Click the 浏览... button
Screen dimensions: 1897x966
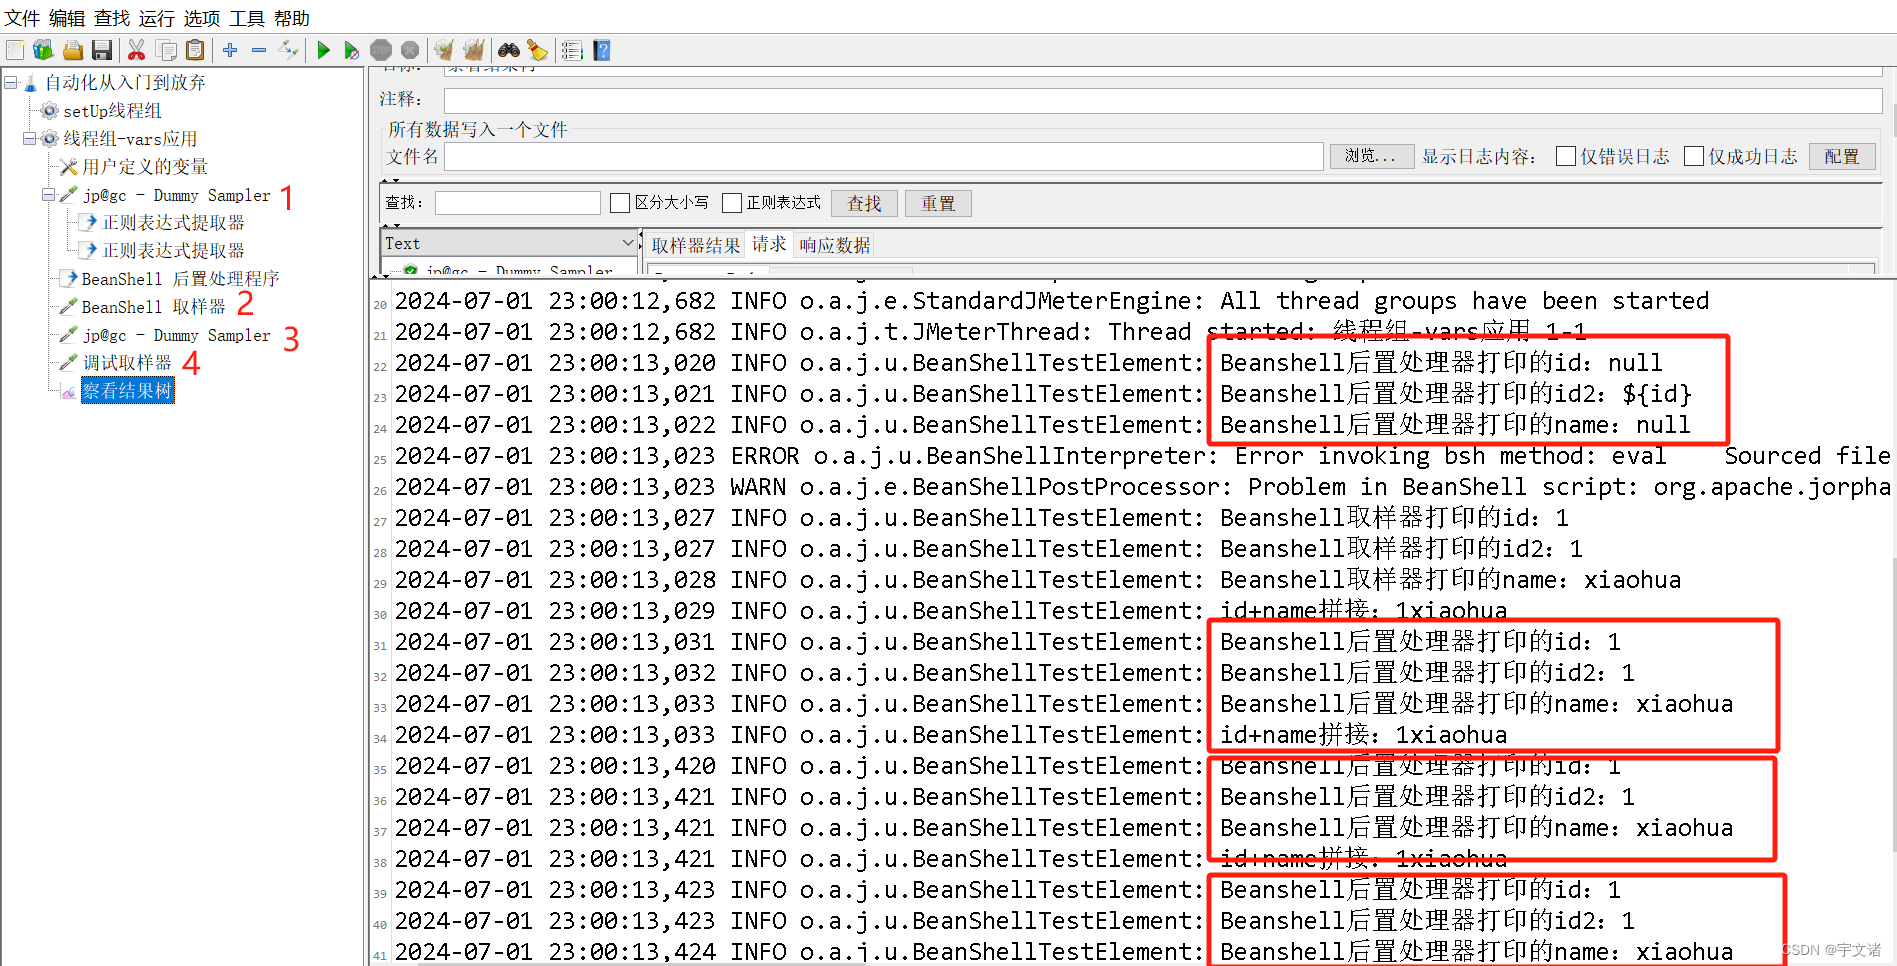coord(1371,156)
